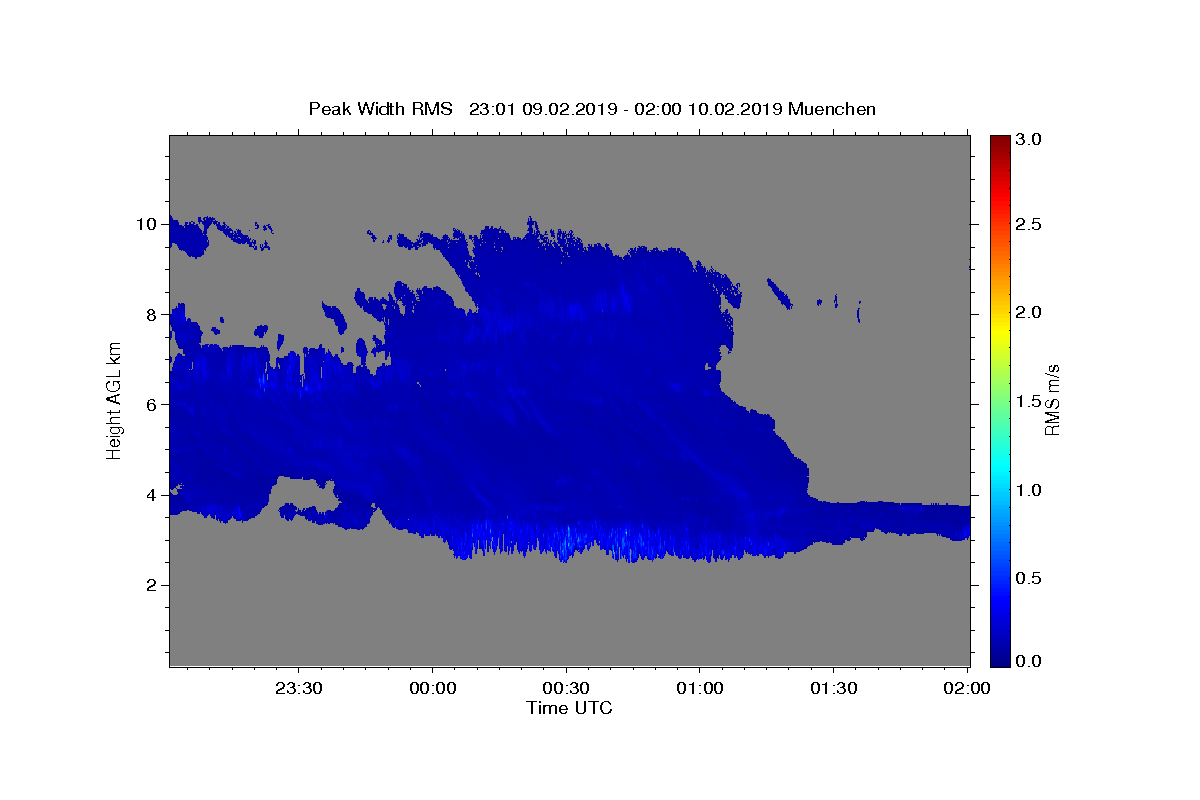This screenshot has width=1200, height=800.
Task: Click the 02:00 time tick label
Action: pyautogui.click(x=967, y=689)
